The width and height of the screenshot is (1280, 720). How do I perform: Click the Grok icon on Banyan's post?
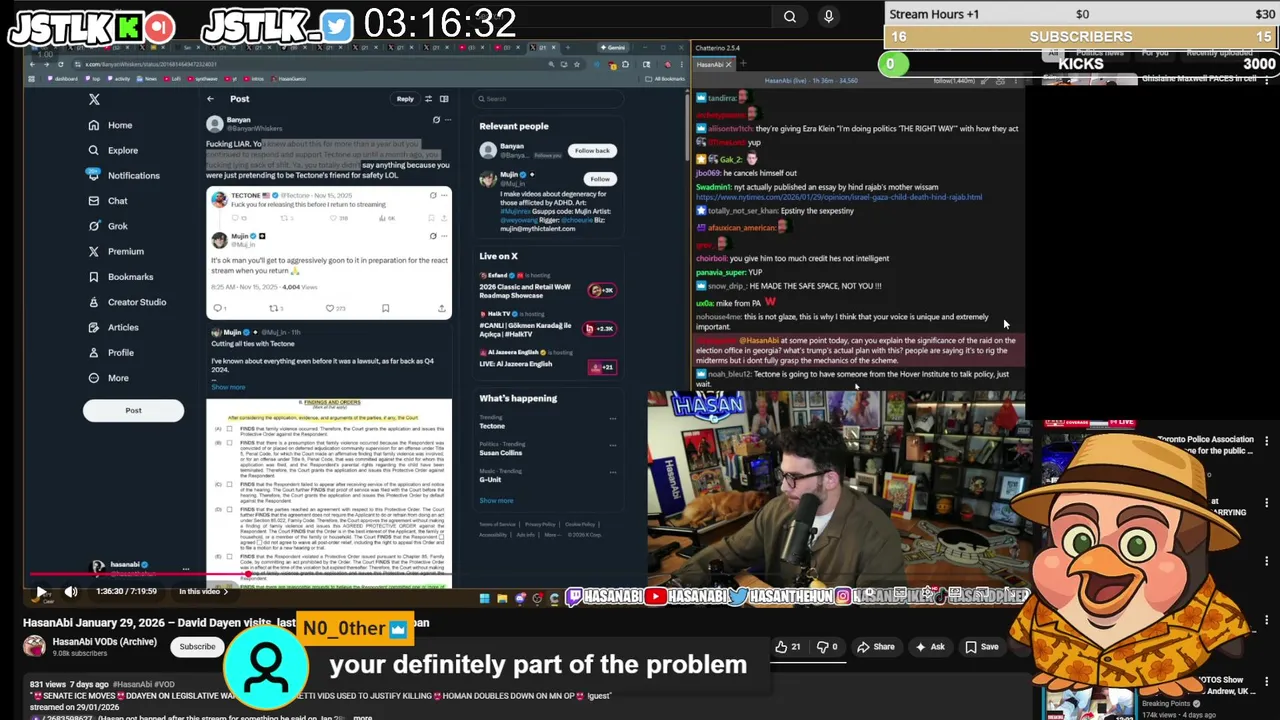pos(436,120)
